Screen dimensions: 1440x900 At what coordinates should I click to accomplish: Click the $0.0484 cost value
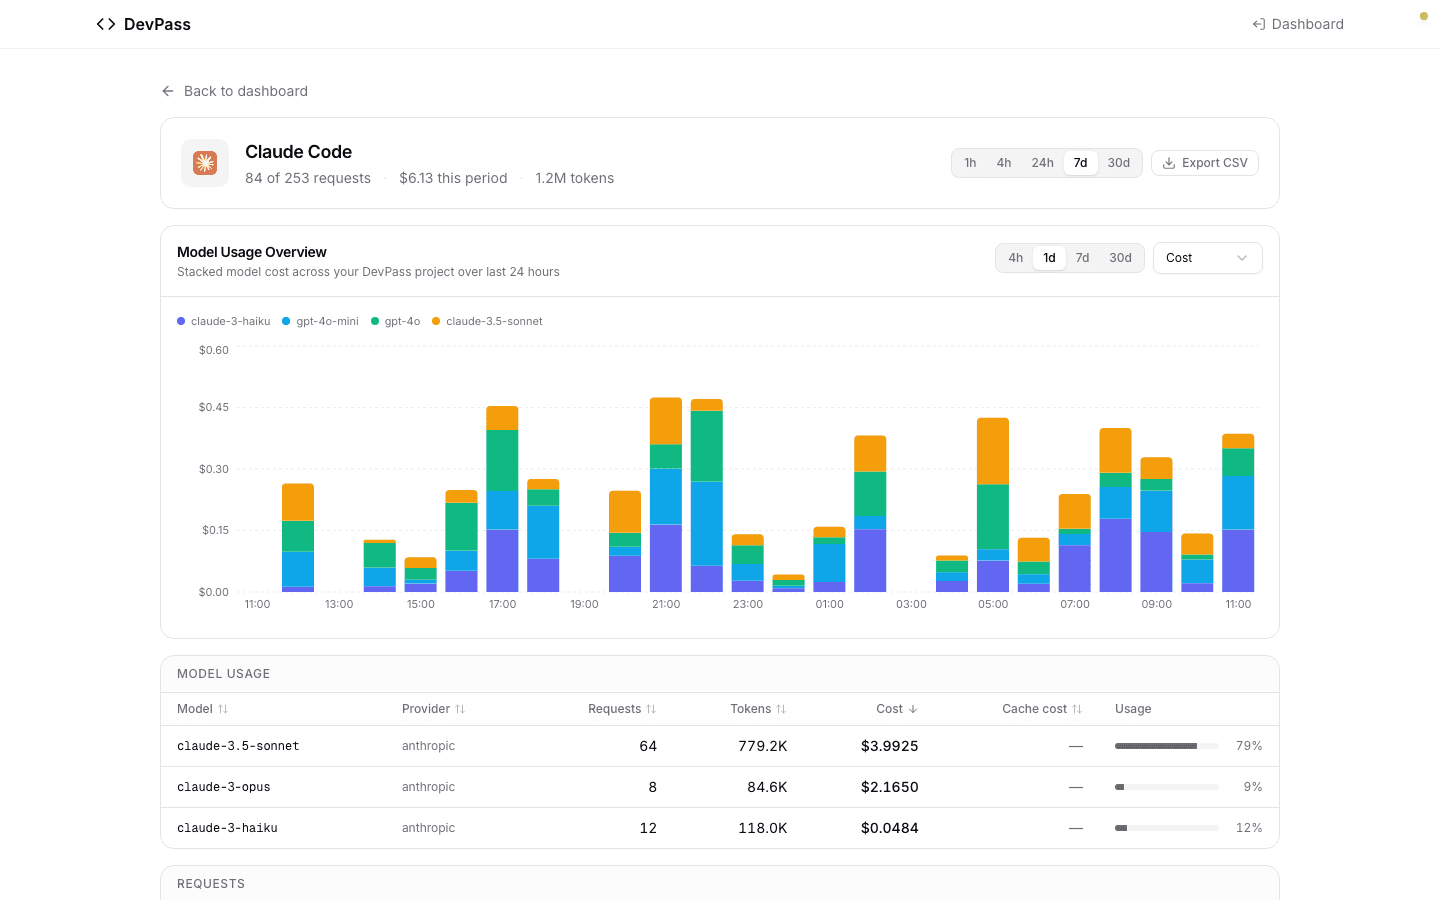pos(890,828)
